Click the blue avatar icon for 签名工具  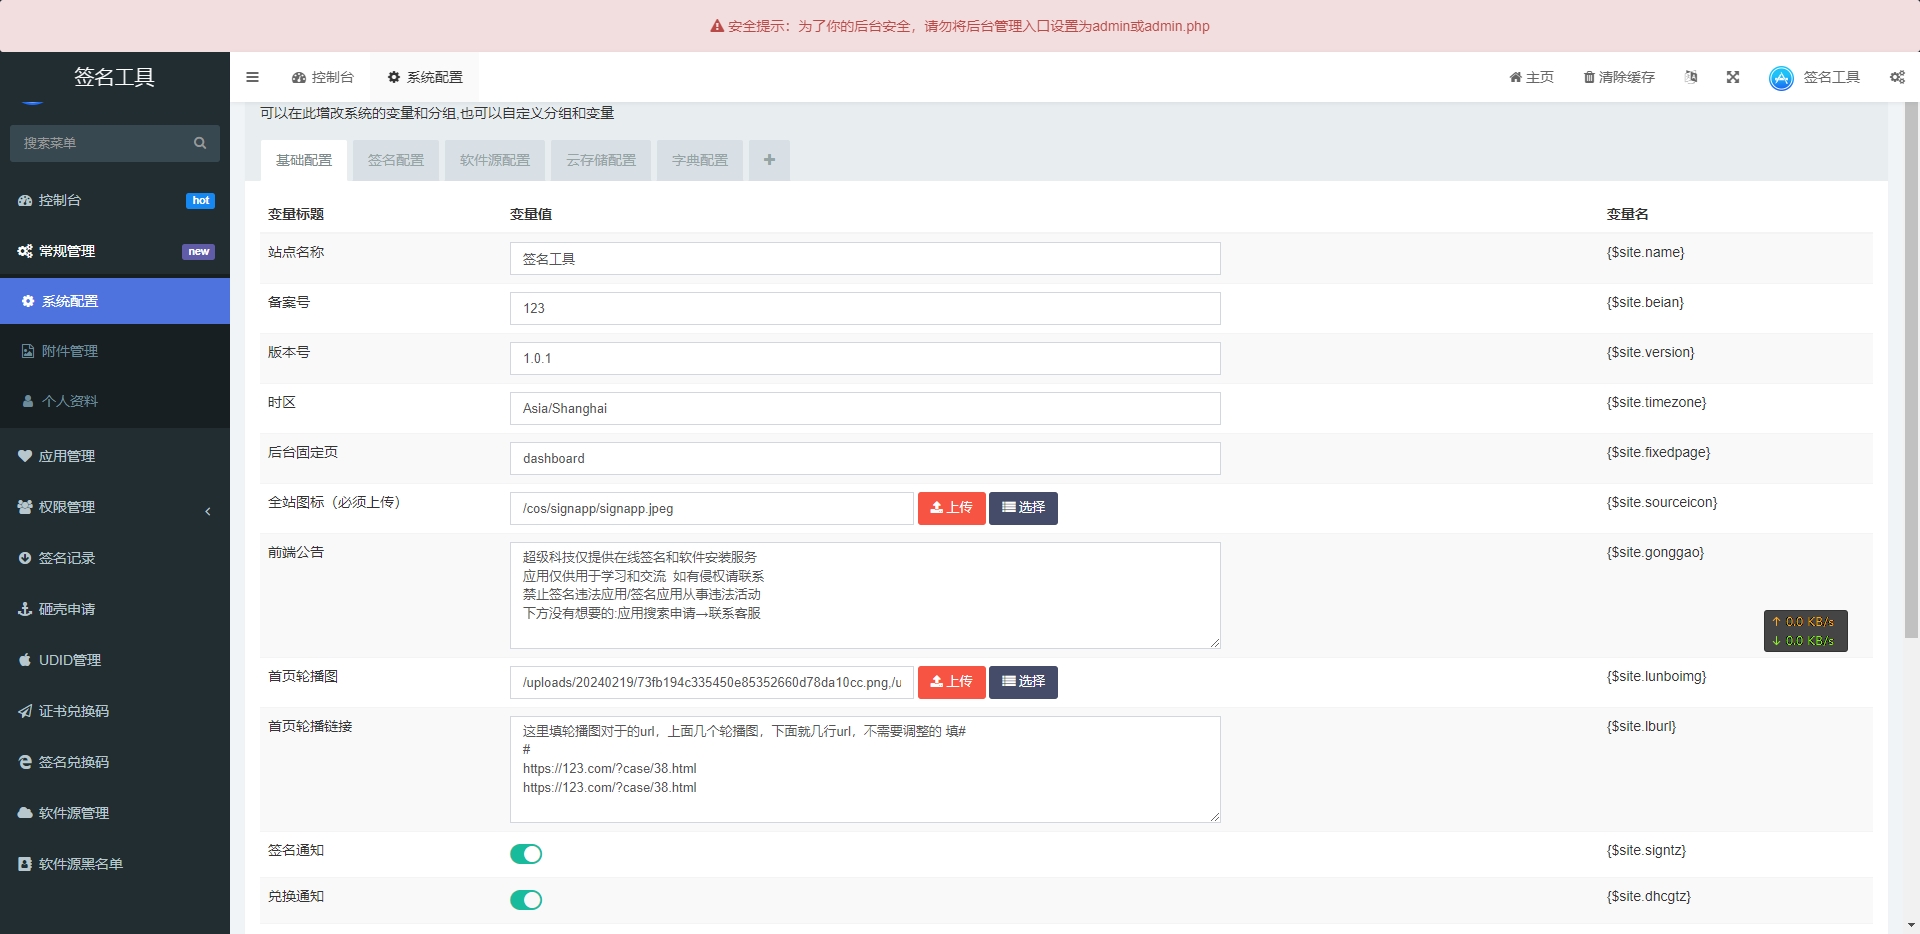(x=1781, y=78)
